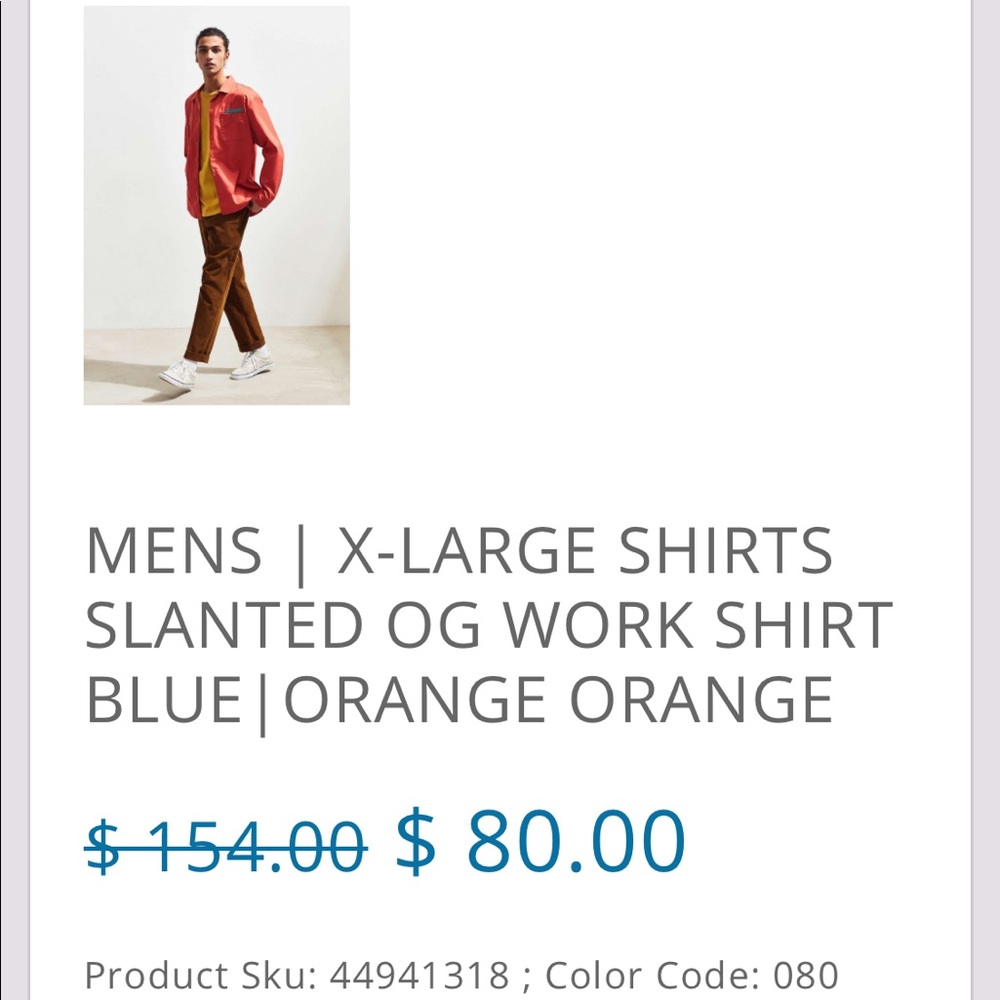Screen dimensions: 1000x1000
Task: Select the X-LARGE SHIRTS heading text
Action: pos(584,550)
